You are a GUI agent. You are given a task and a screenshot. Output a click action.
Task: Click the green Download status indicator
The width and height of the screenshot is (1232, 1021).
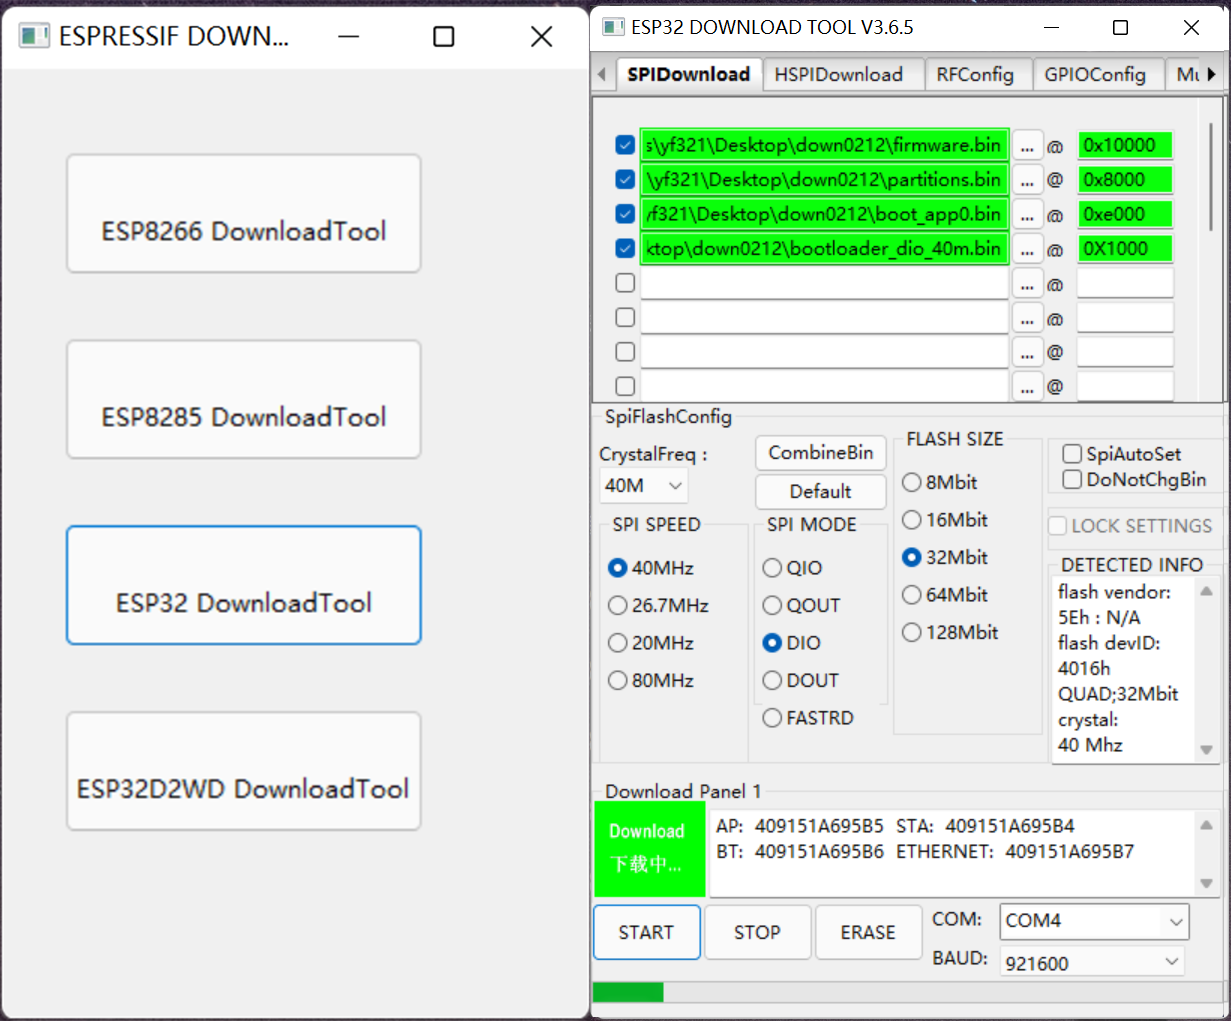coord(650,849)
